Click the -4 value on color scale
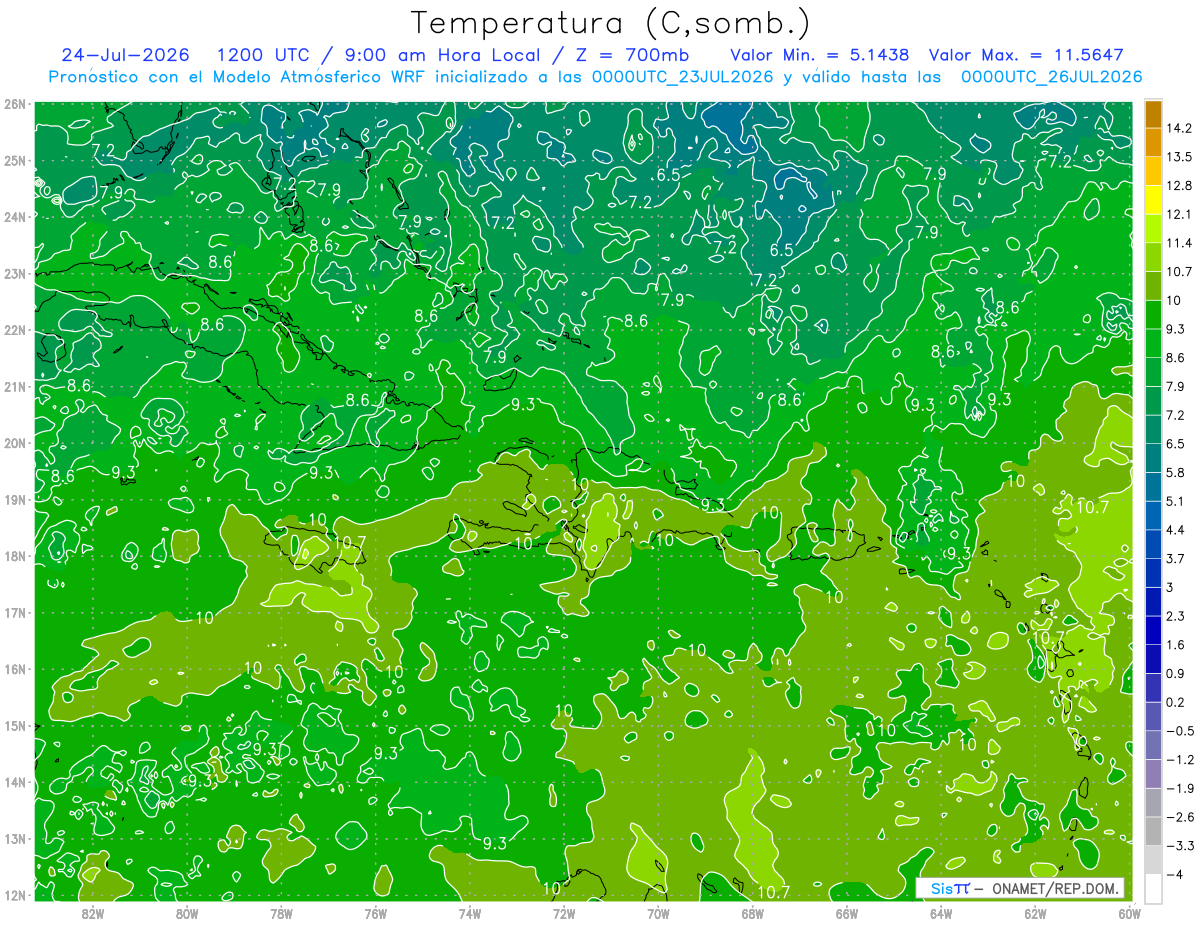 pyautogui.click(x=1174, y=874)
